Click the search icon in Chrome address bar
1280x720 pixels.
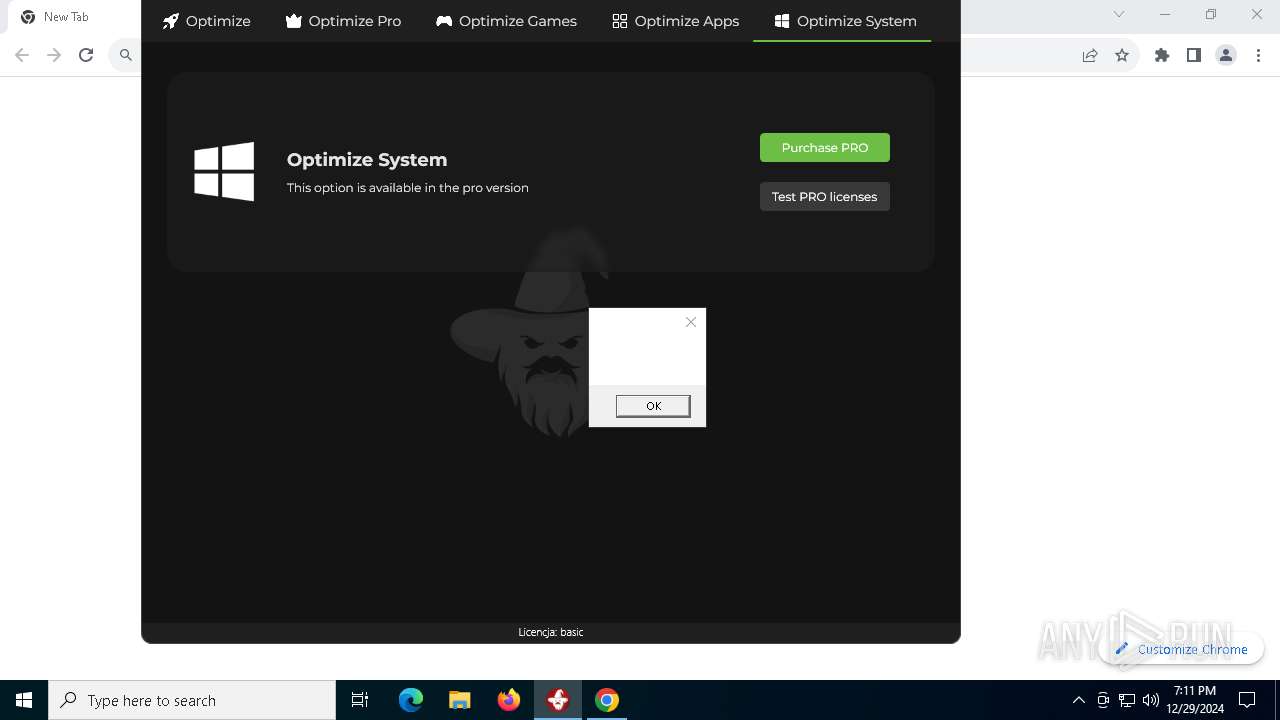(126, 55)
